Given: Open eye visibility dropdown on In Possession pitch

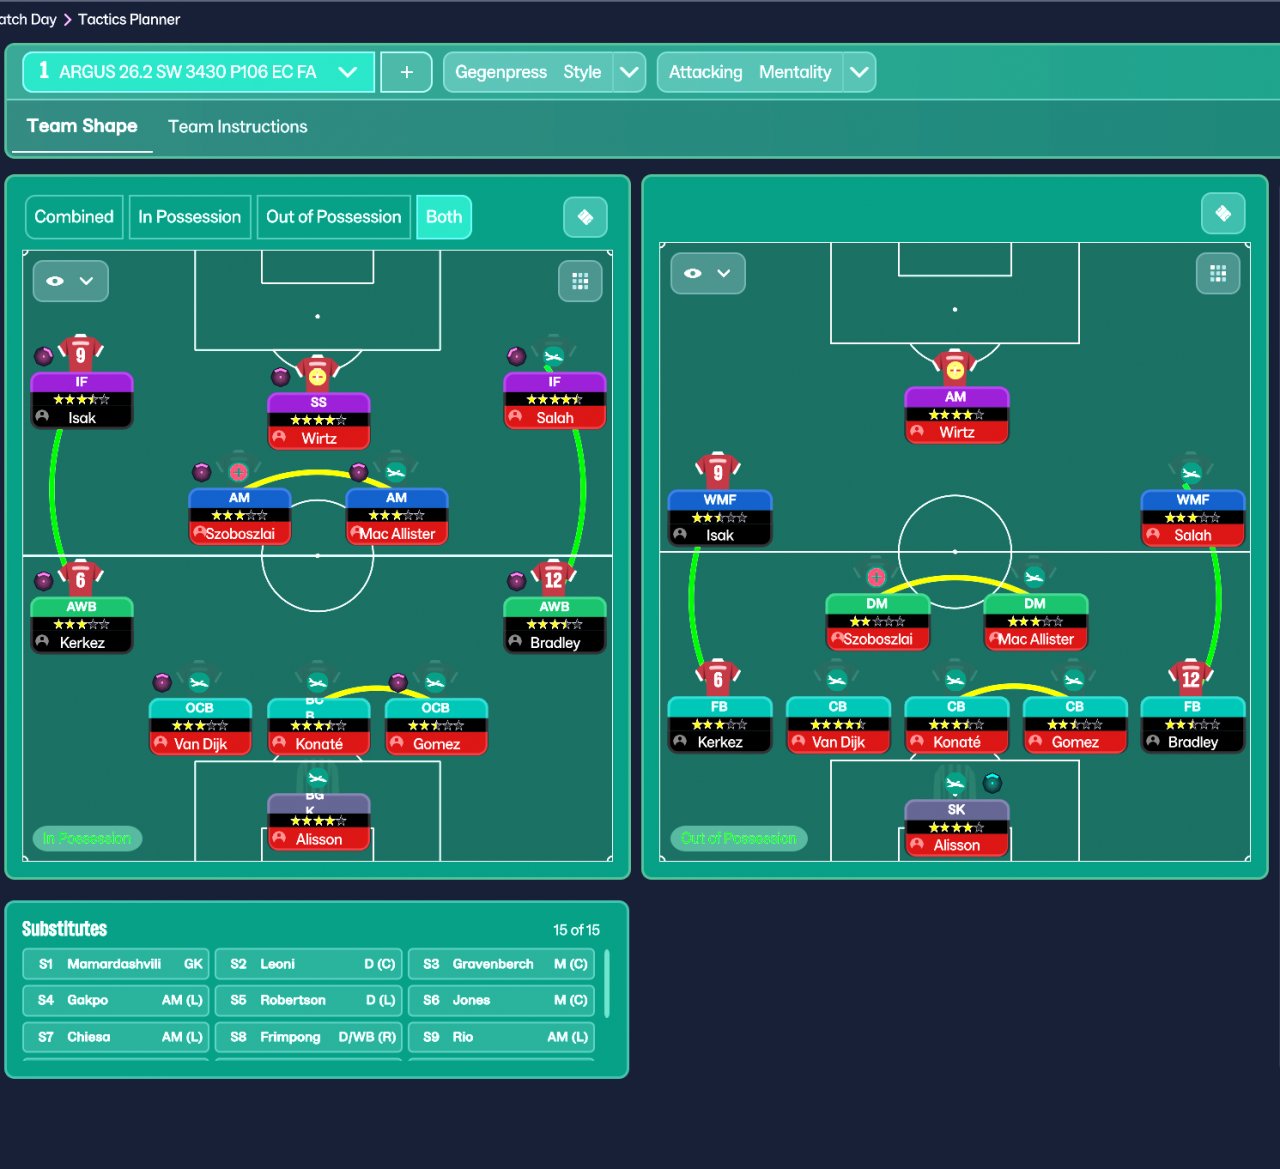Looking at the screenshot, I should pyautogui.click(x=71, y=281).
